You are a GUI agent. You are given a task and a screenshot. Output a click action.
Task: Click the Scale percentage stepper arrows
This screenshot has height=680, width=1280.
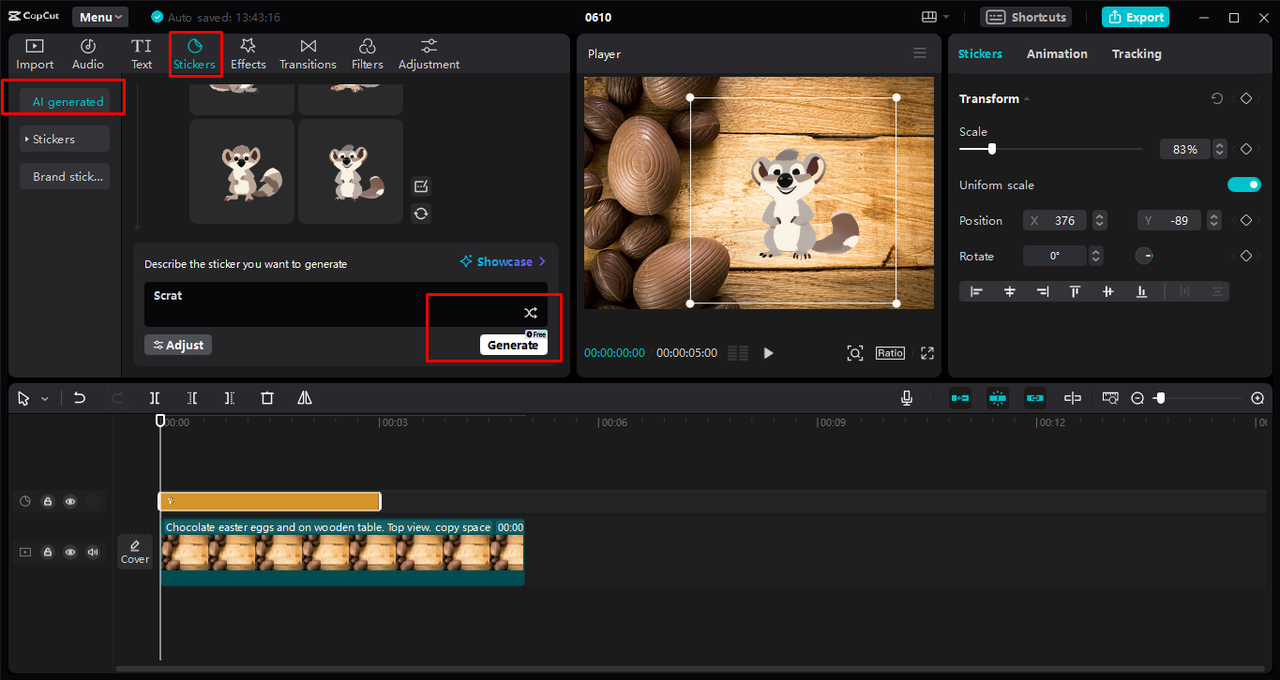(x=1219, y=149)
